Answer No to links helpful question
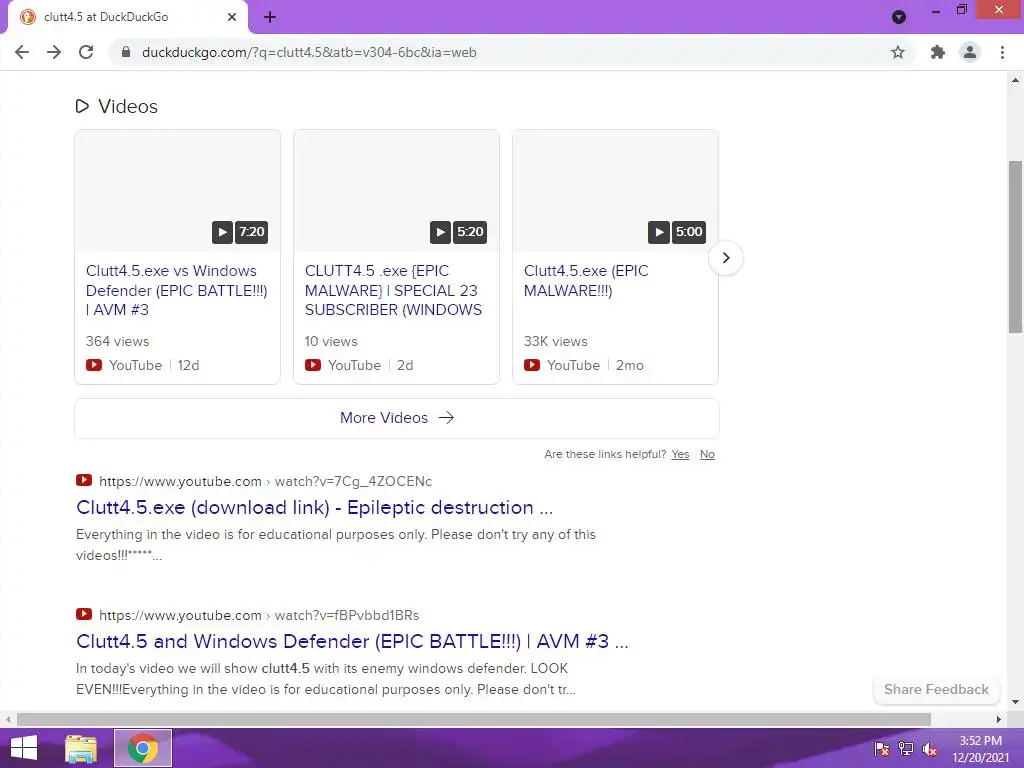The height and width of the screenshot is (768, 1024). (707, 454)
